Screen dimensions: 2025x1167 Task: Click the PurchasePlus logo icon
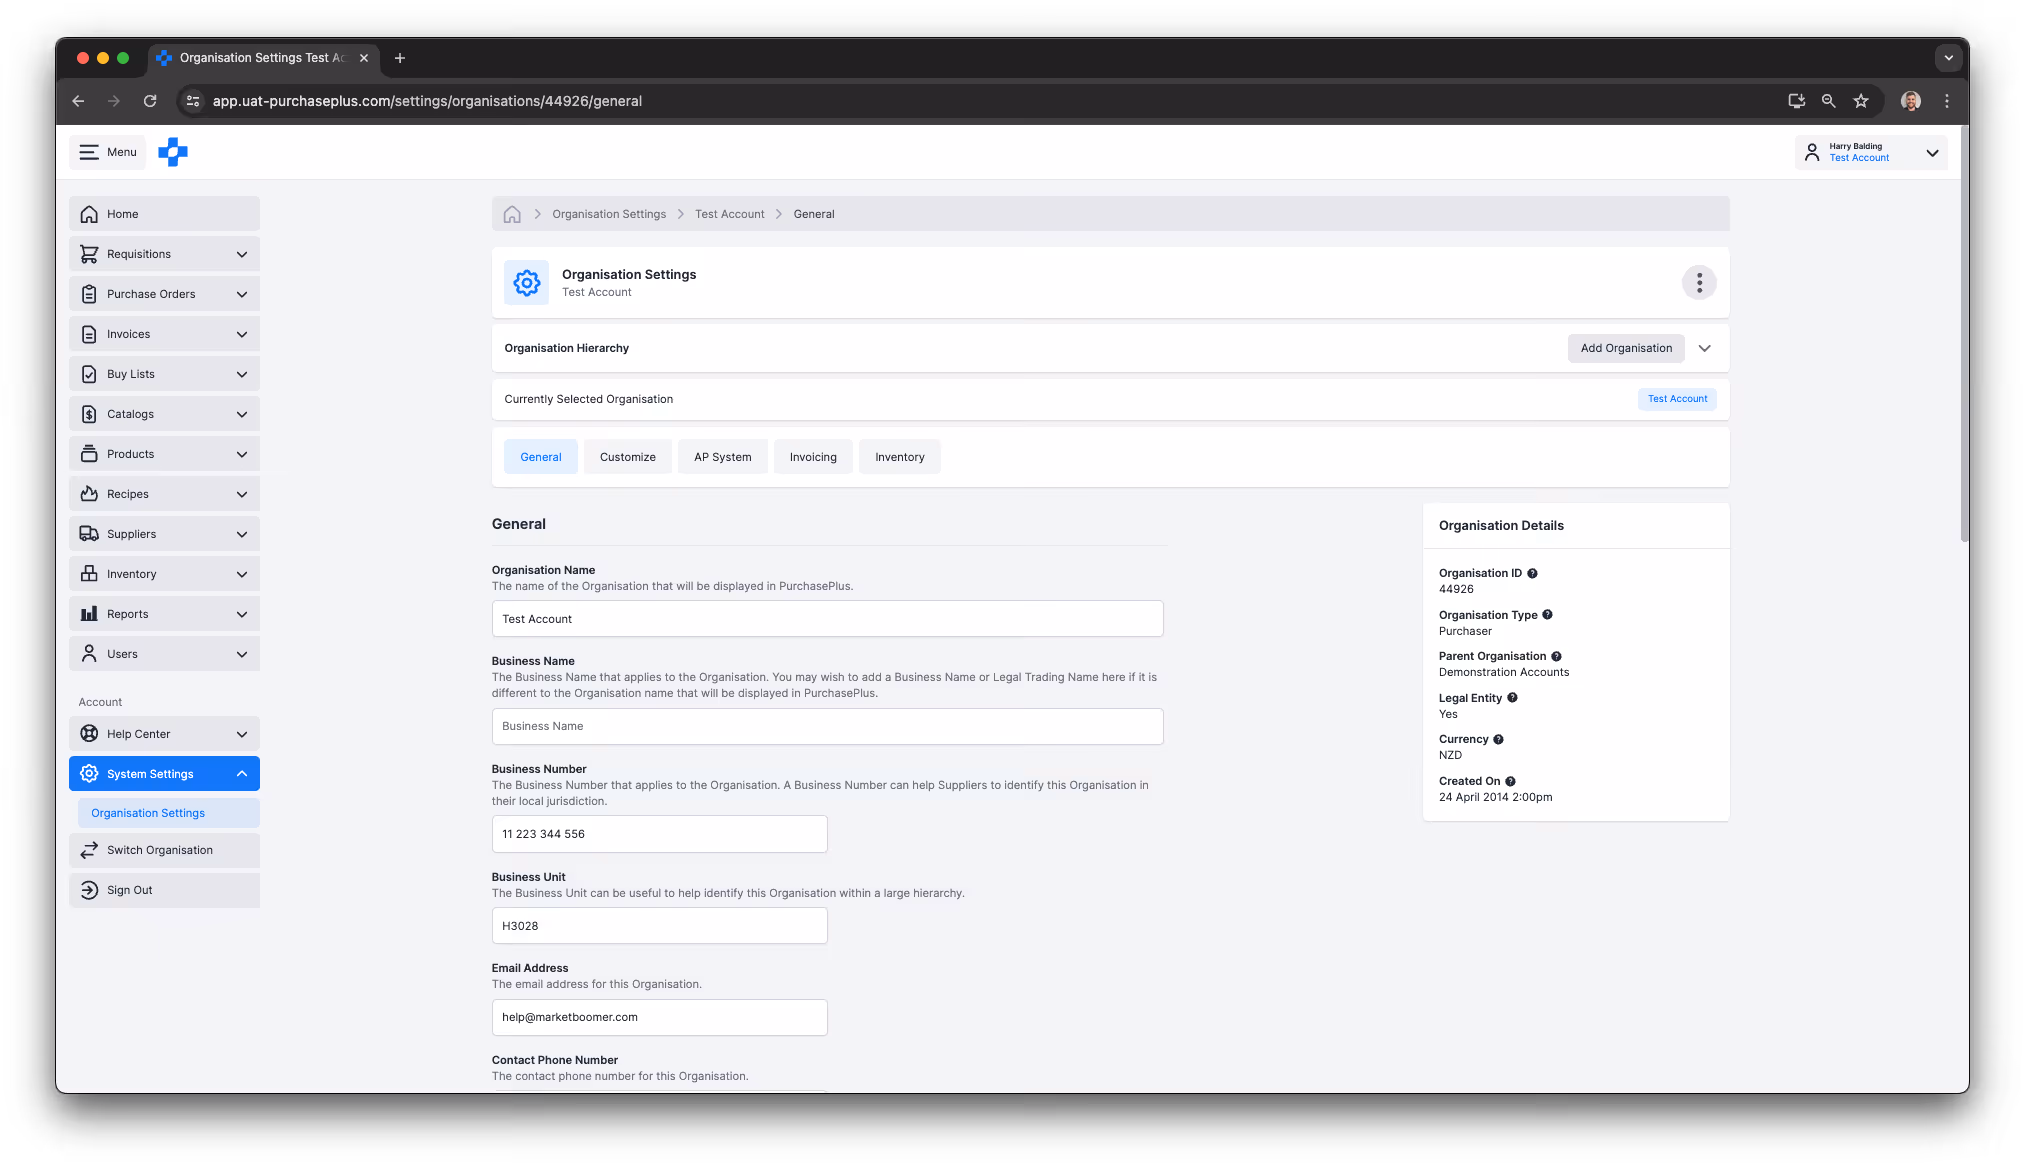point(173,152)
